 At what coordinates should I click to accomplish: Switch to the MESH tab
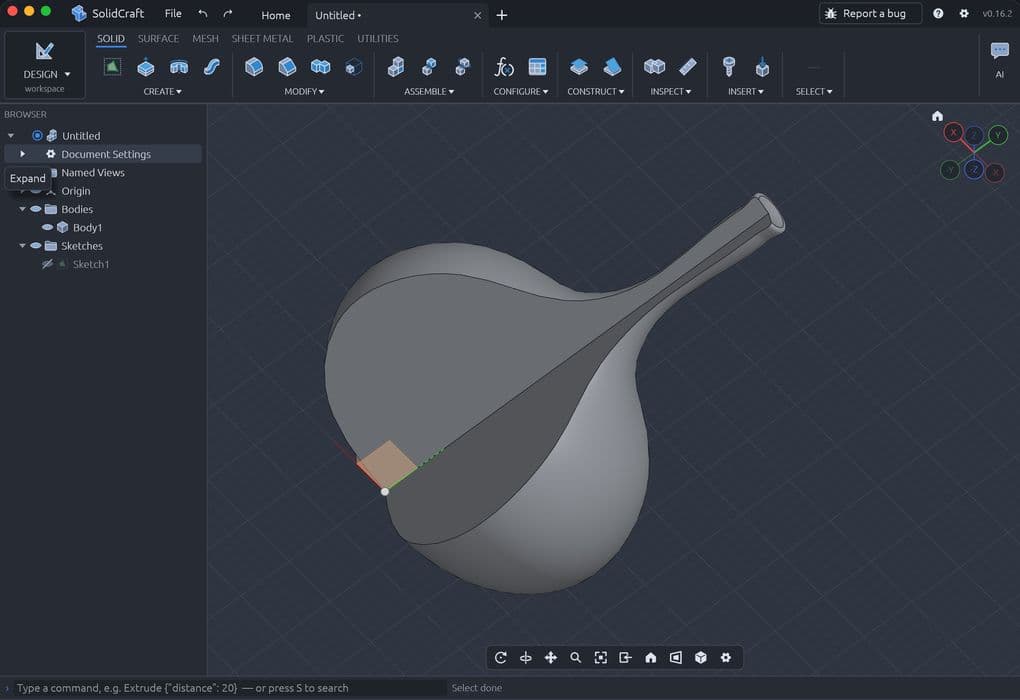point(206,38)
